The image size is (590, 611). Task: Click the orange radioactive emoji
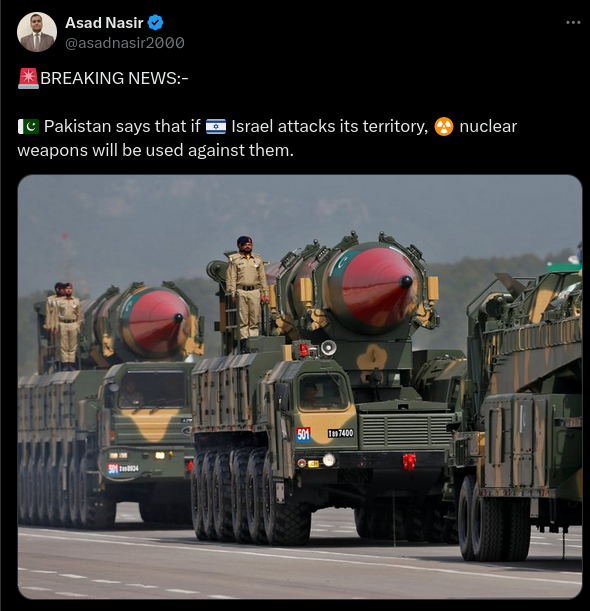(444, 126)
